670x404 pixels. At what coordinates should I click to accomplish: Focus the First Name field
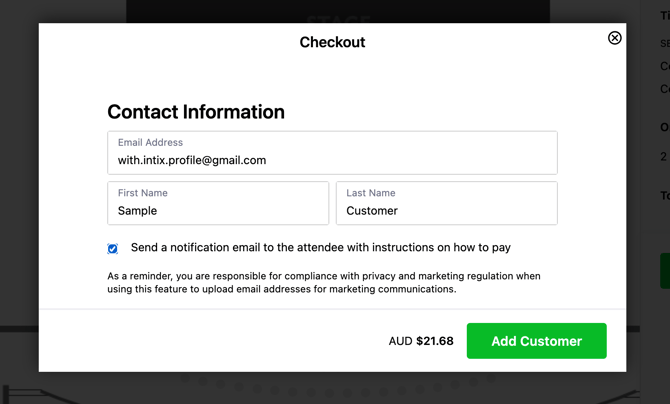tap(218, 203)
